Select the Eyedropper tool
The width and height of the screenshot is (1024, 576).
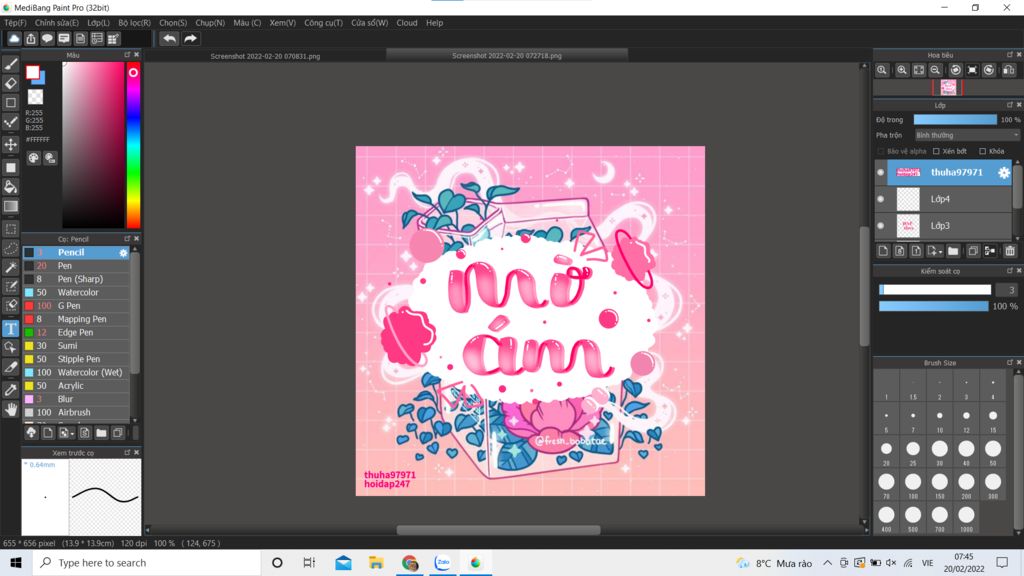[x=10, y=390]
